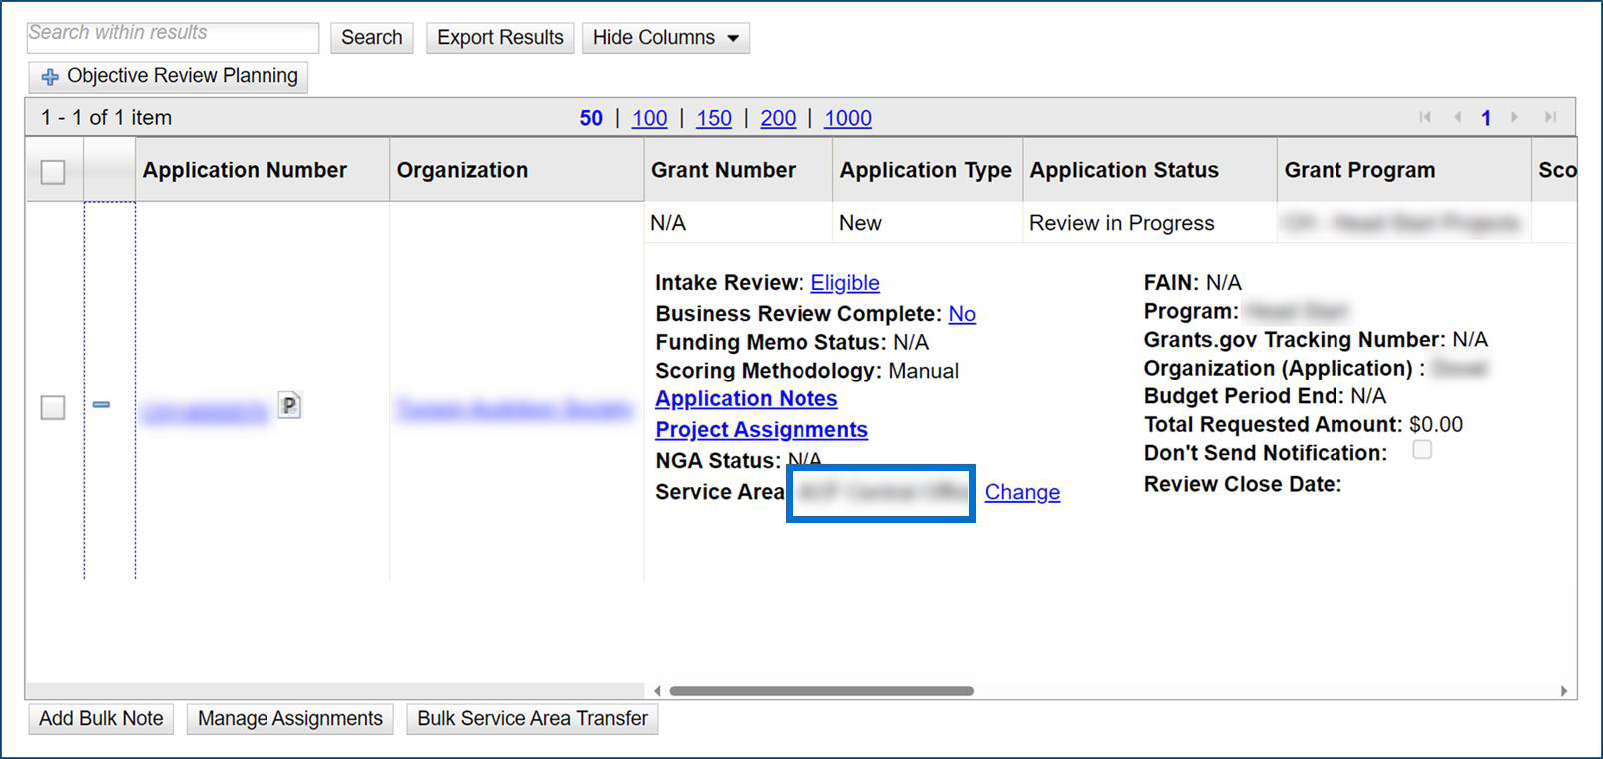Click the horizontal scrollbar thumb
This screenshot has height=759, width=1603.
coord(821,691)
